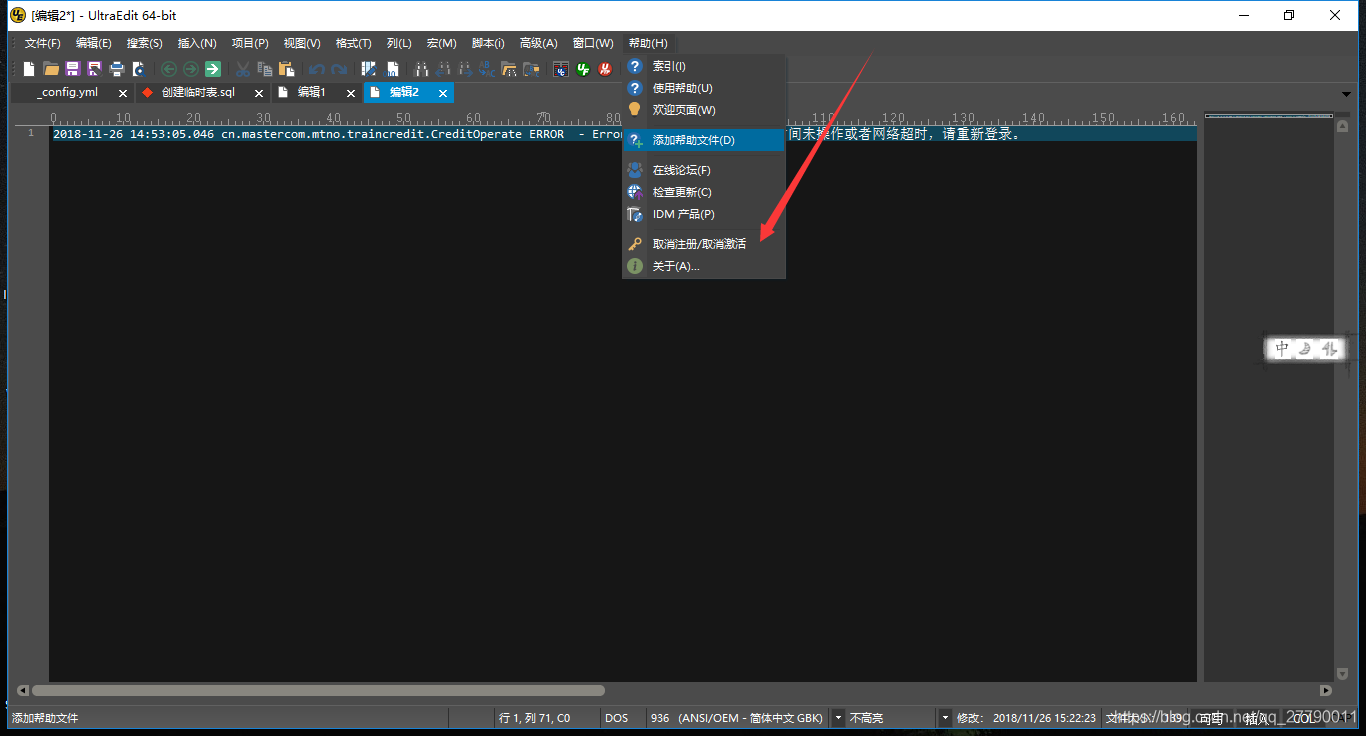Open the 插入(N) menu
This screenshot has width=1366, height=736.
(196, 43)
